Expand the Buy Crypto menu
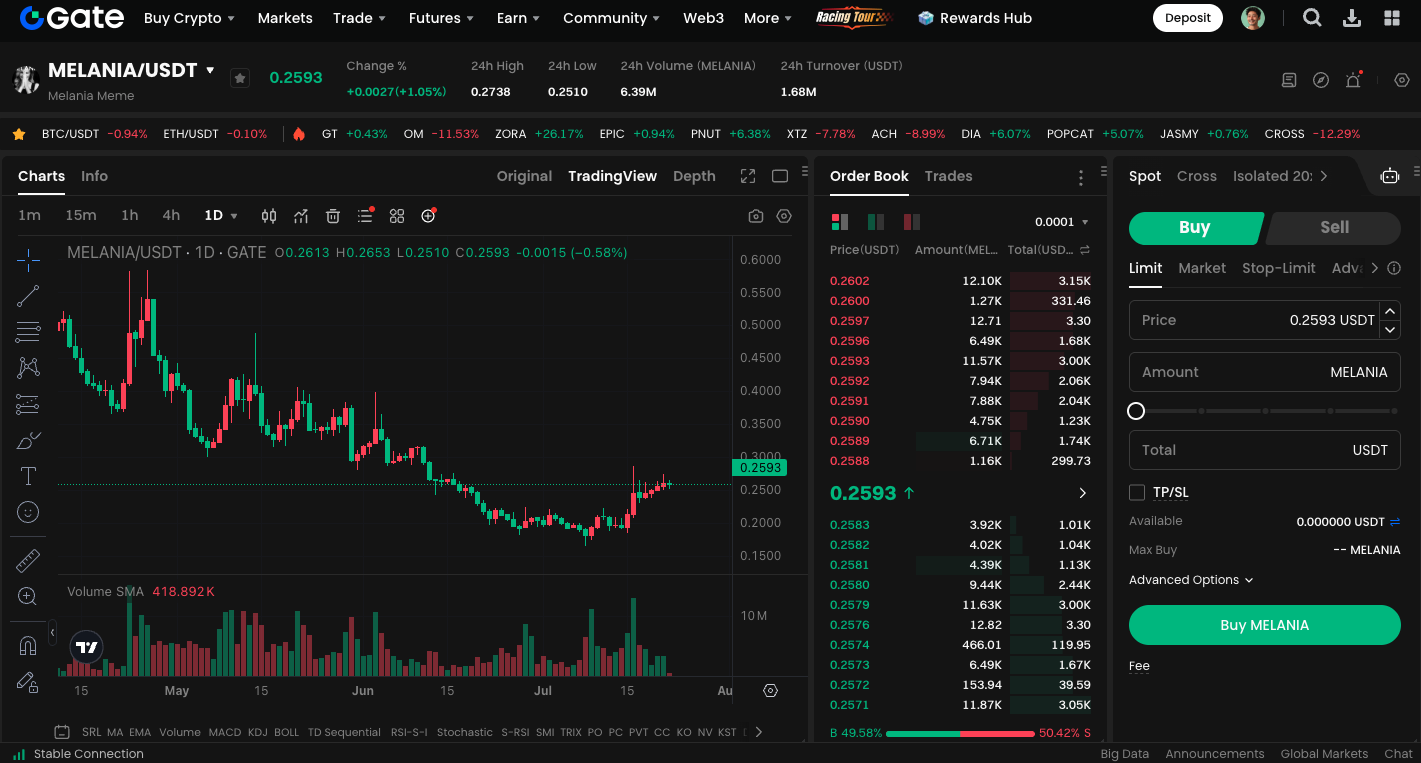 tap(189, 18)
